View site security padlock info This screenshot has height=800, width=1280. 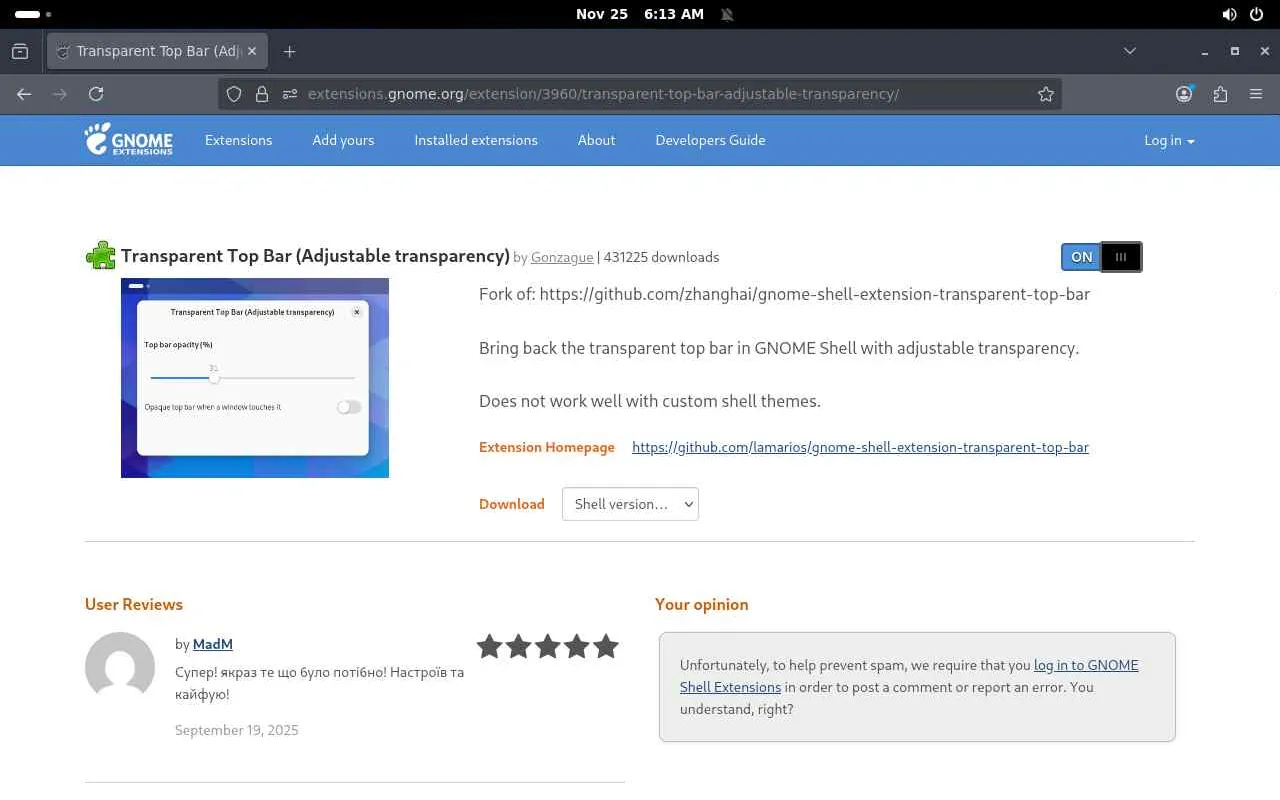point(262,94)
